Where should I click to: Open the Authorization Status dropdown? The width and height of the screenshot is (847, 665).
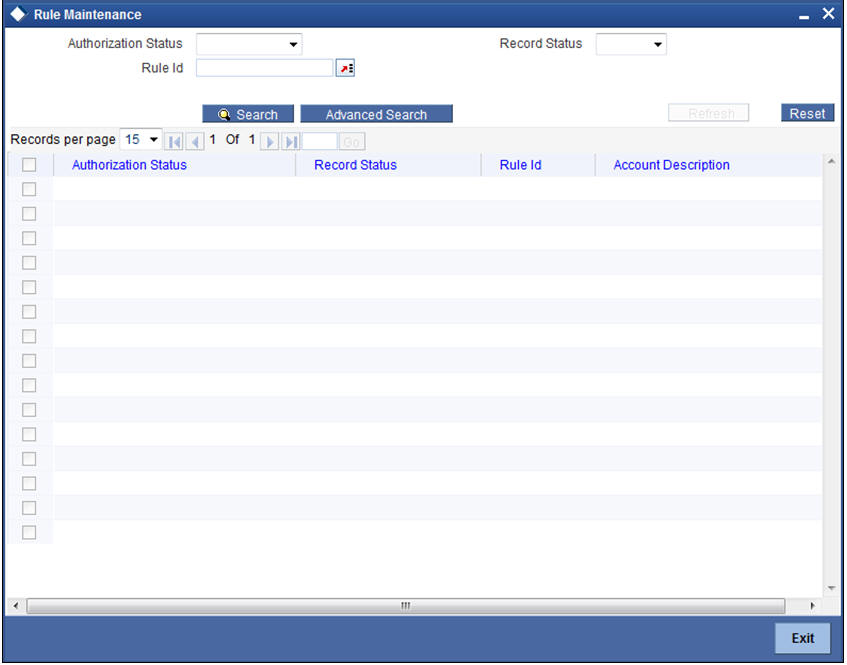click(249, 44)
